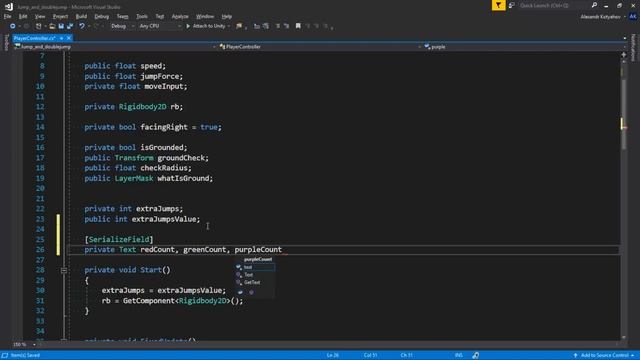Click the SerializeField attribute on line 25

119,240
